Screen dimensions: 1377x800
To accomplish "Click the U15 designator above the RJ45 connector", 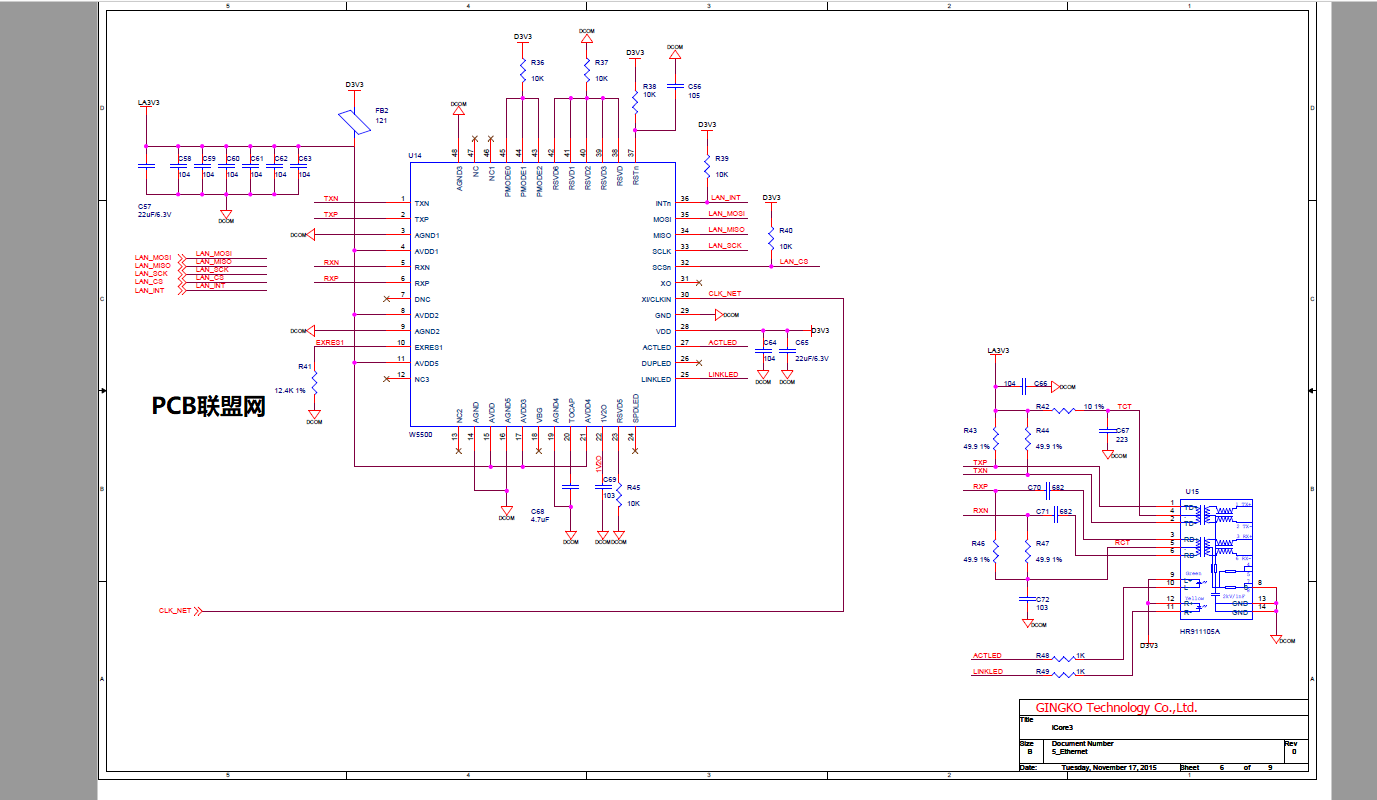I will (x=1191, y=492).
